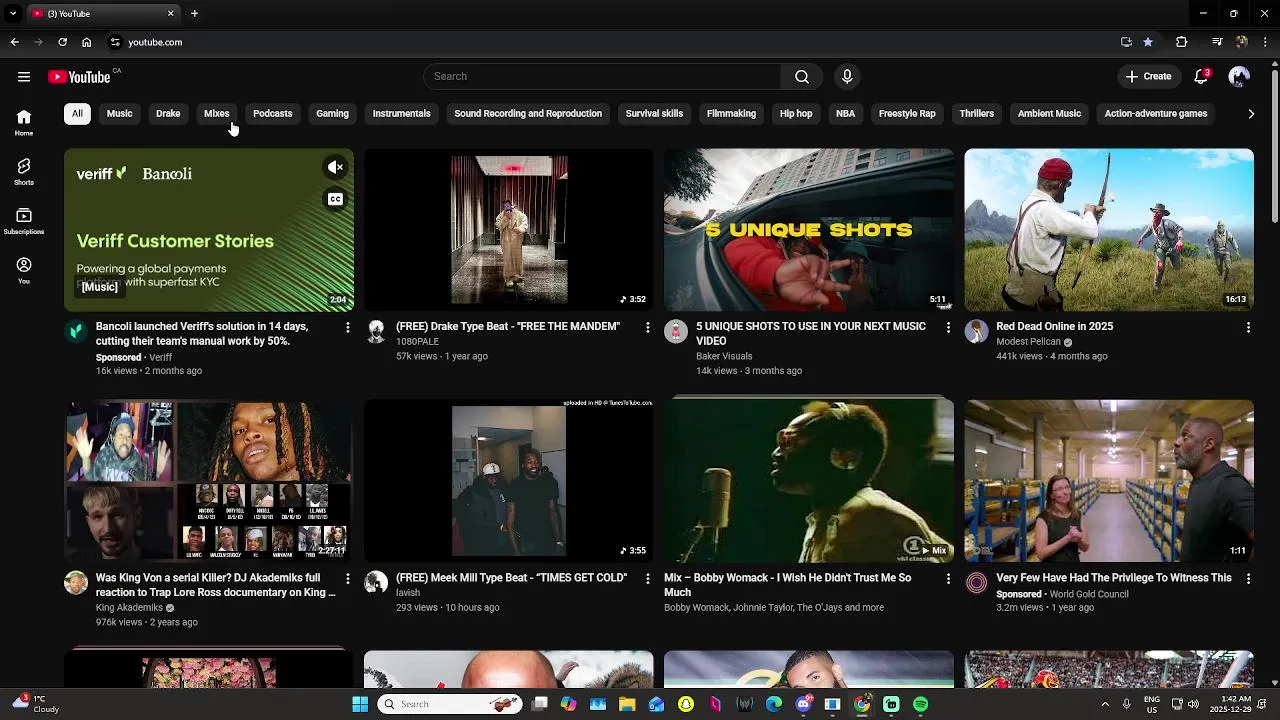The image size is (1280, 720).
Task: Open the browser three-dot menu
Action: [1266, 42]
